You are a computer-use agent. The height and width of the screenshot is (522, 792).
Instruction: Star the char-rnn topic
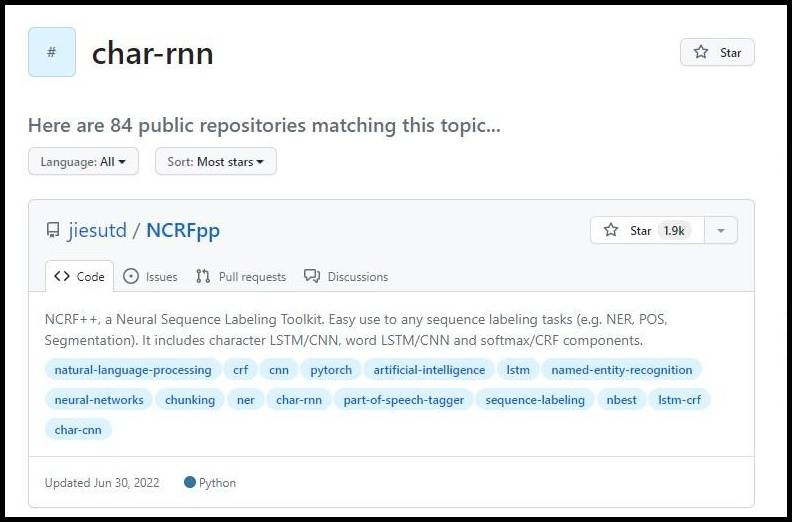(717, 52)
